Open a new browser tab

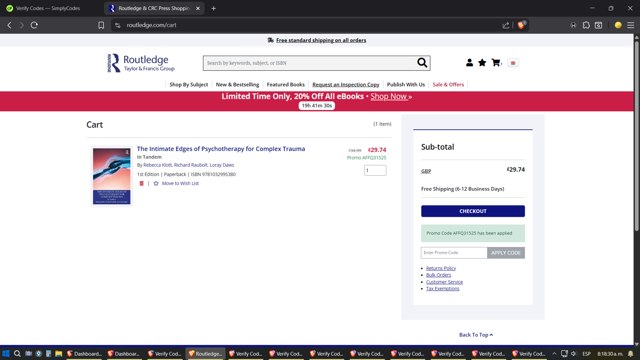(x=213, y=8)
